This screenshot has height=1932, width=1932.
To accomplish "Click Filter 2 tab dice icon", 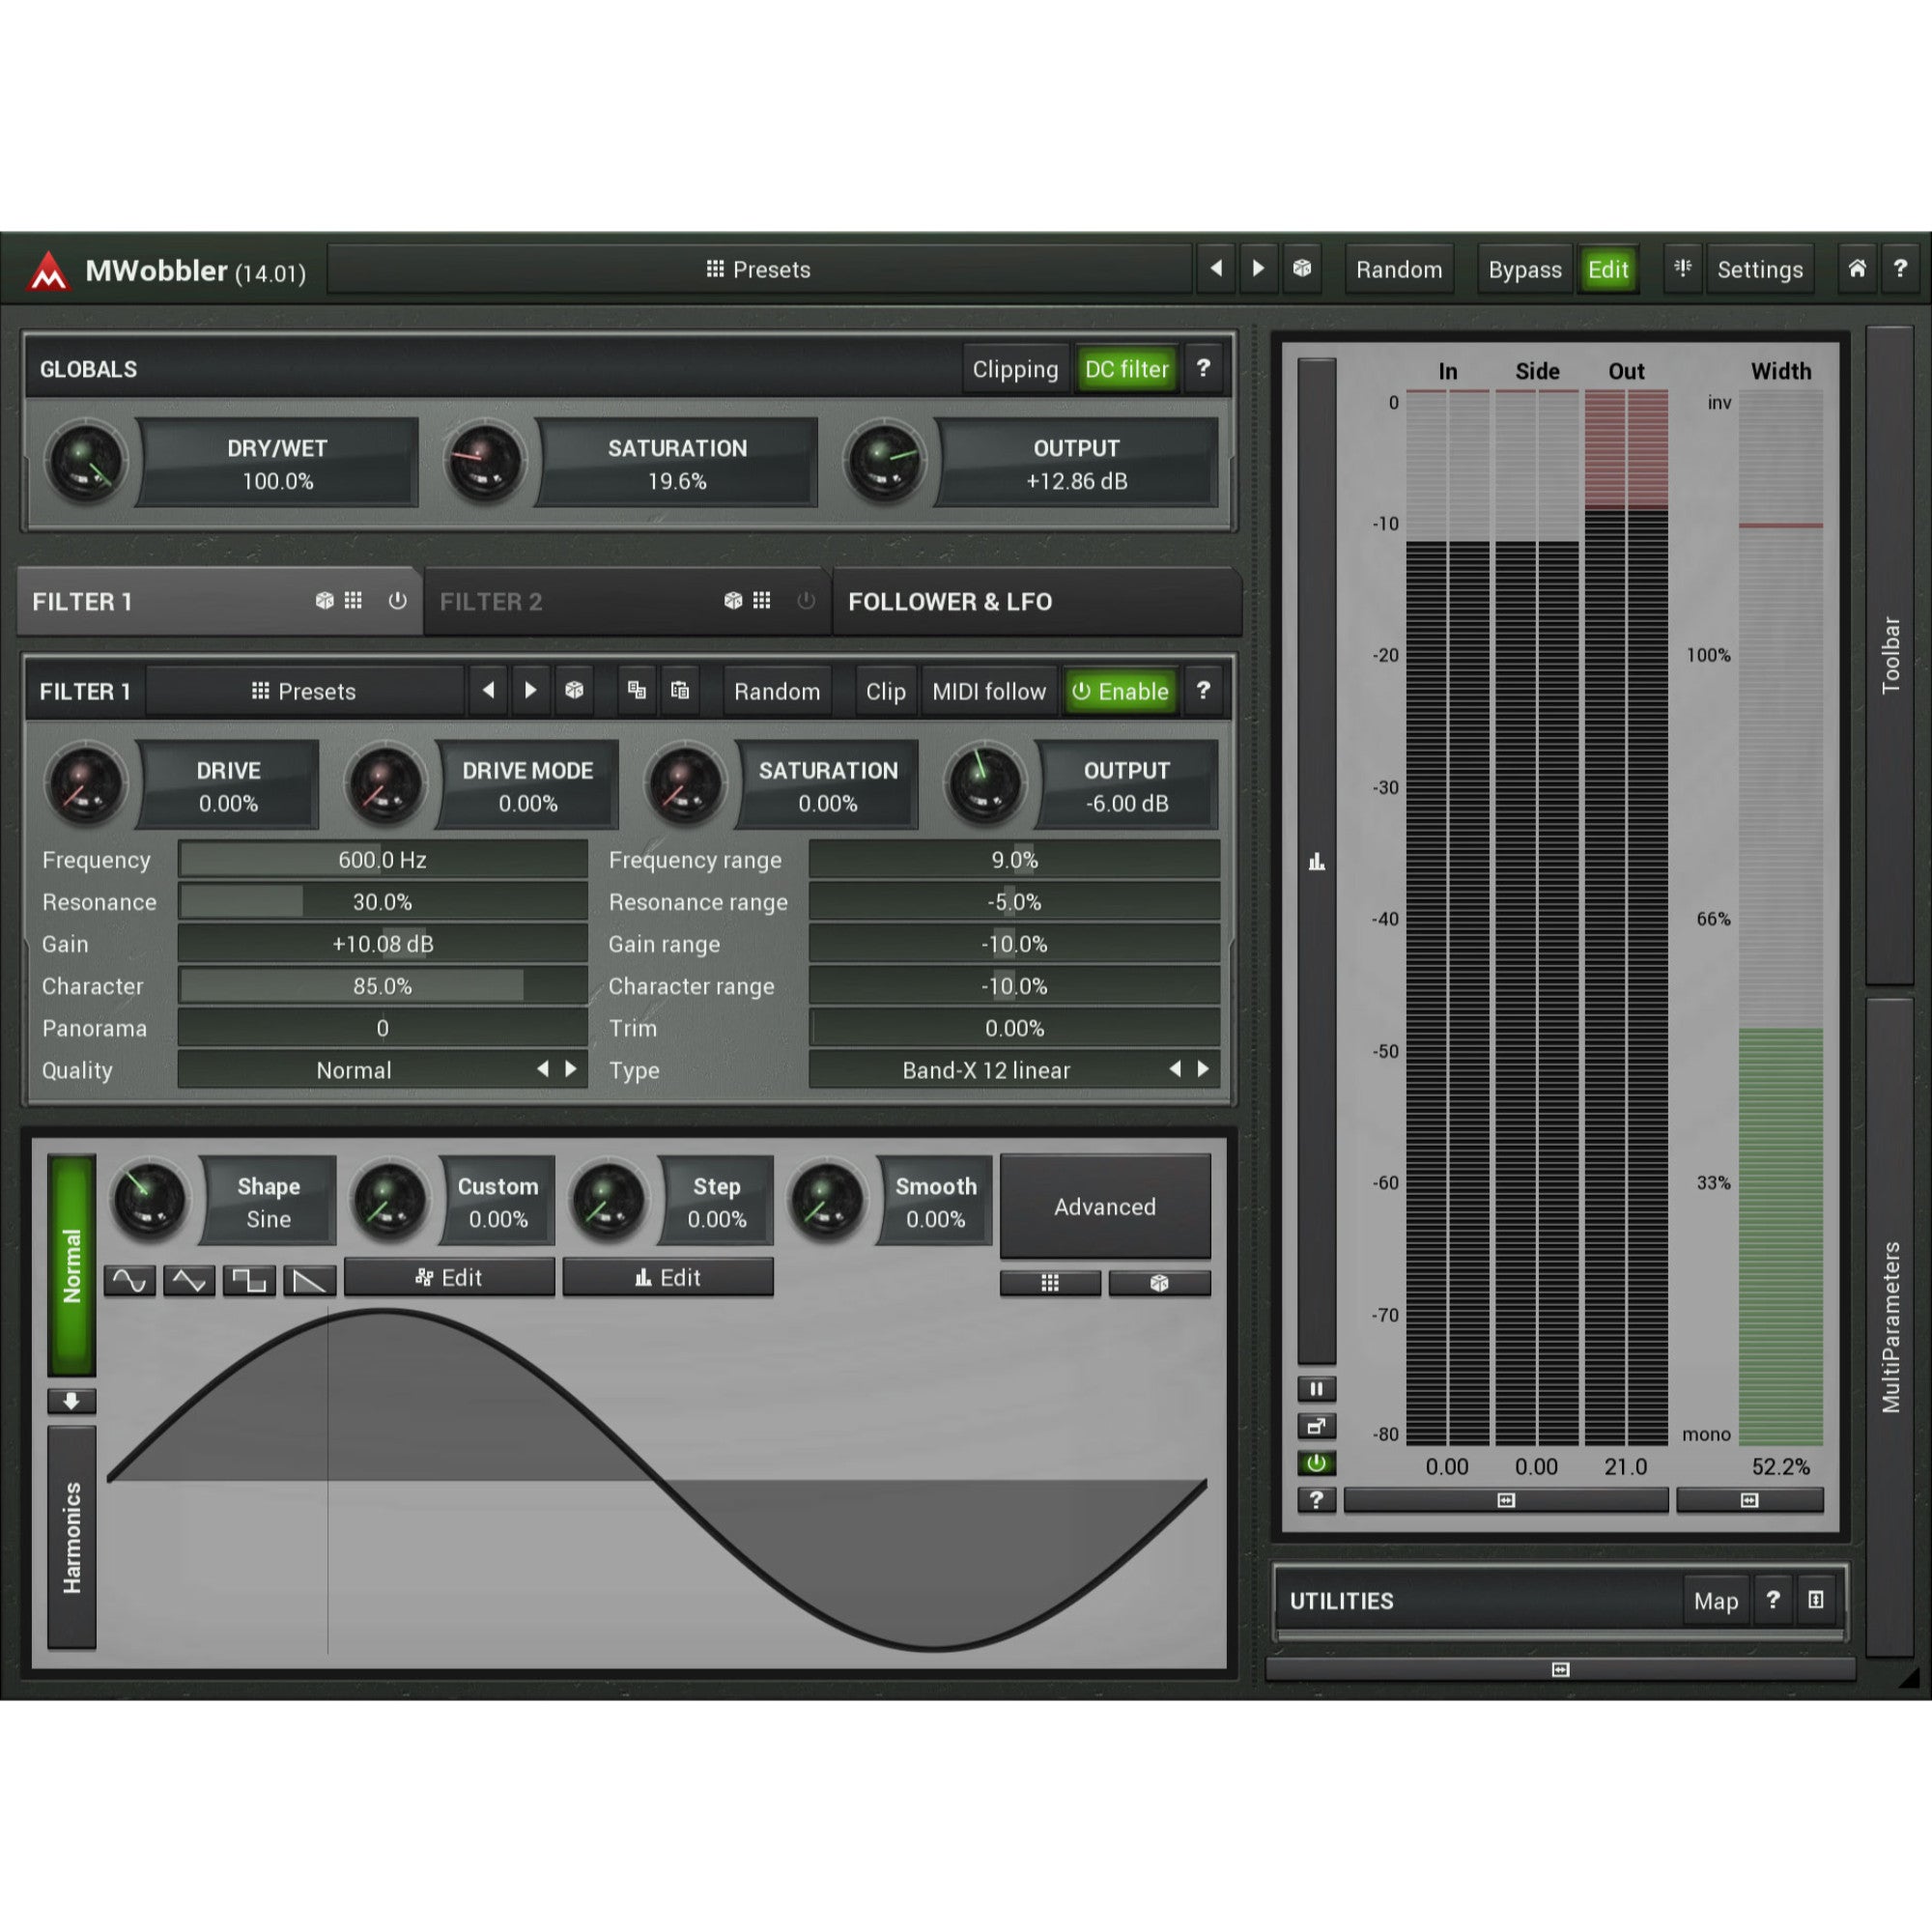I will 733,600.
